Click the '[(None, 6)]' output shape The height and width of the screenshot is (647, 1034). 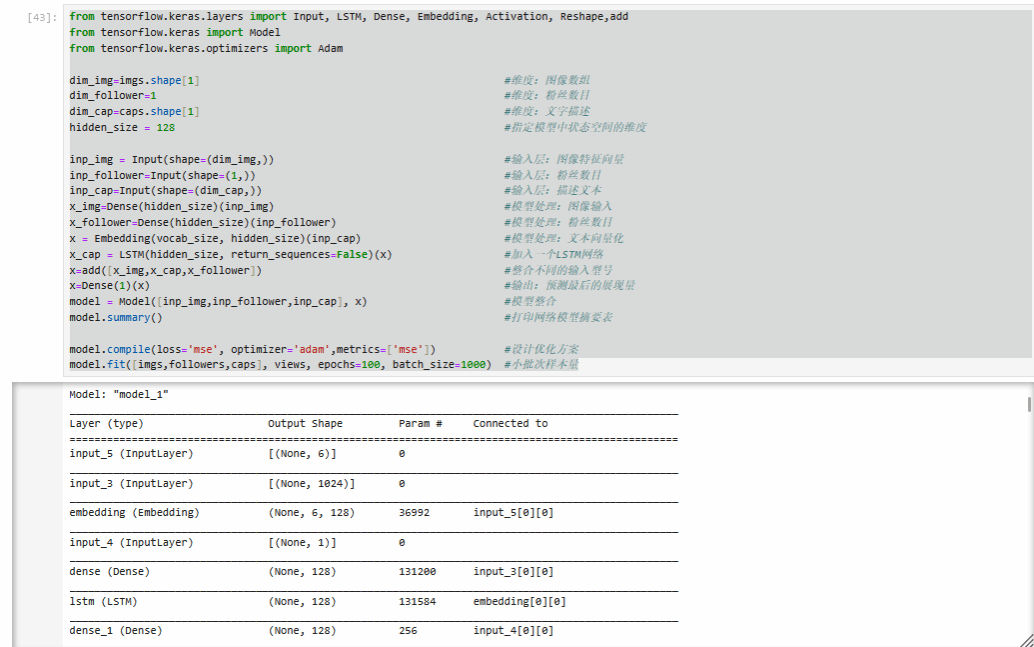(x=302, y=454)
